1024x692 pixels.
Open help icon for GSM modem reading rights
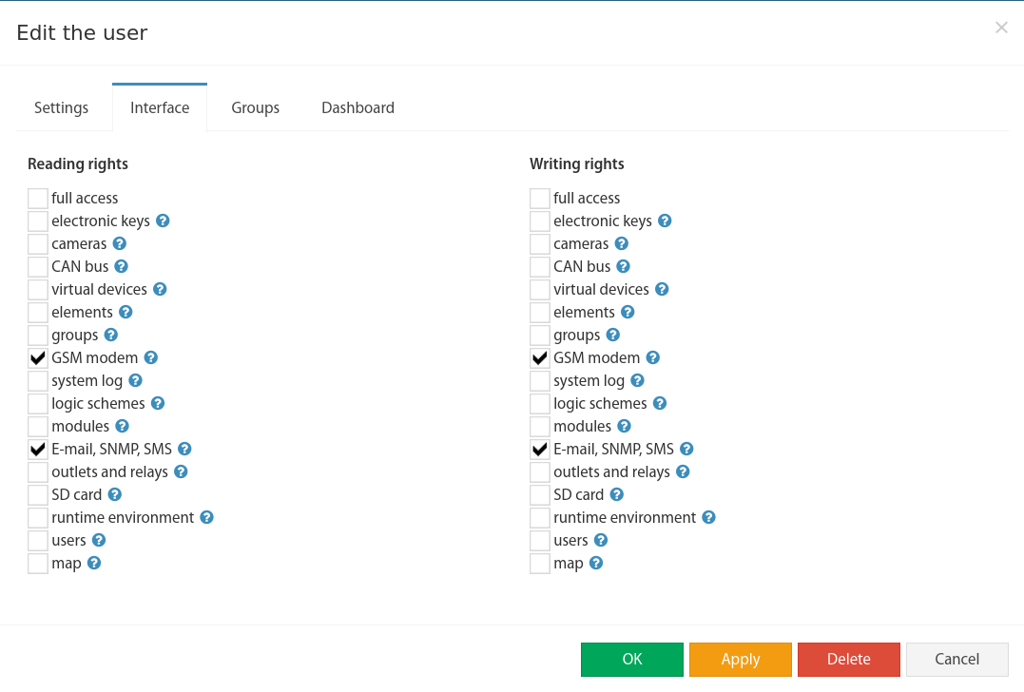click(150, 358)
